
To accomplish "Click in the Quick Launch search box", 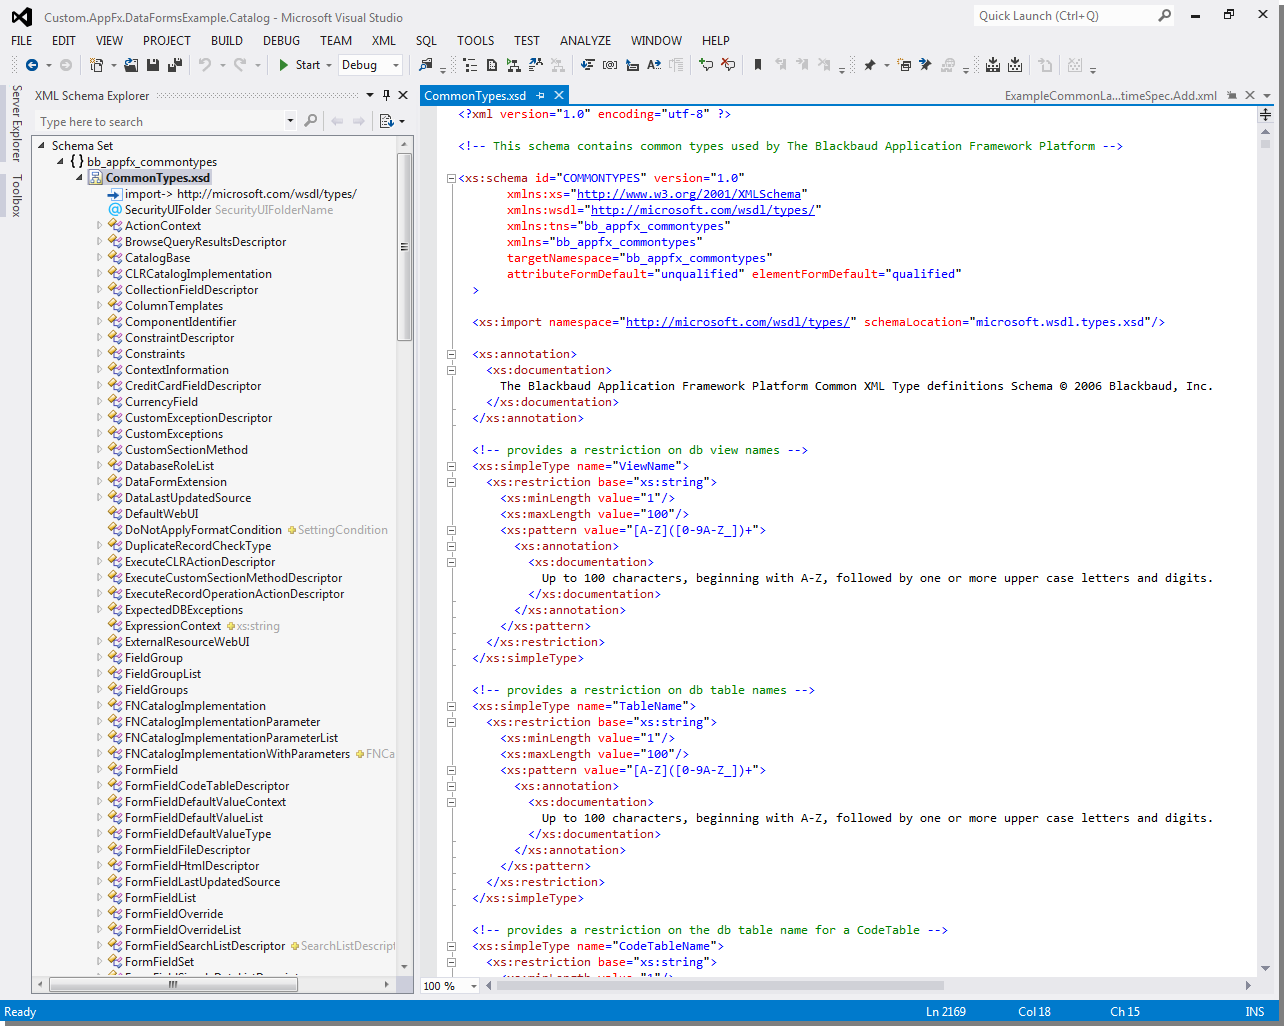I will coord(1065,16).
